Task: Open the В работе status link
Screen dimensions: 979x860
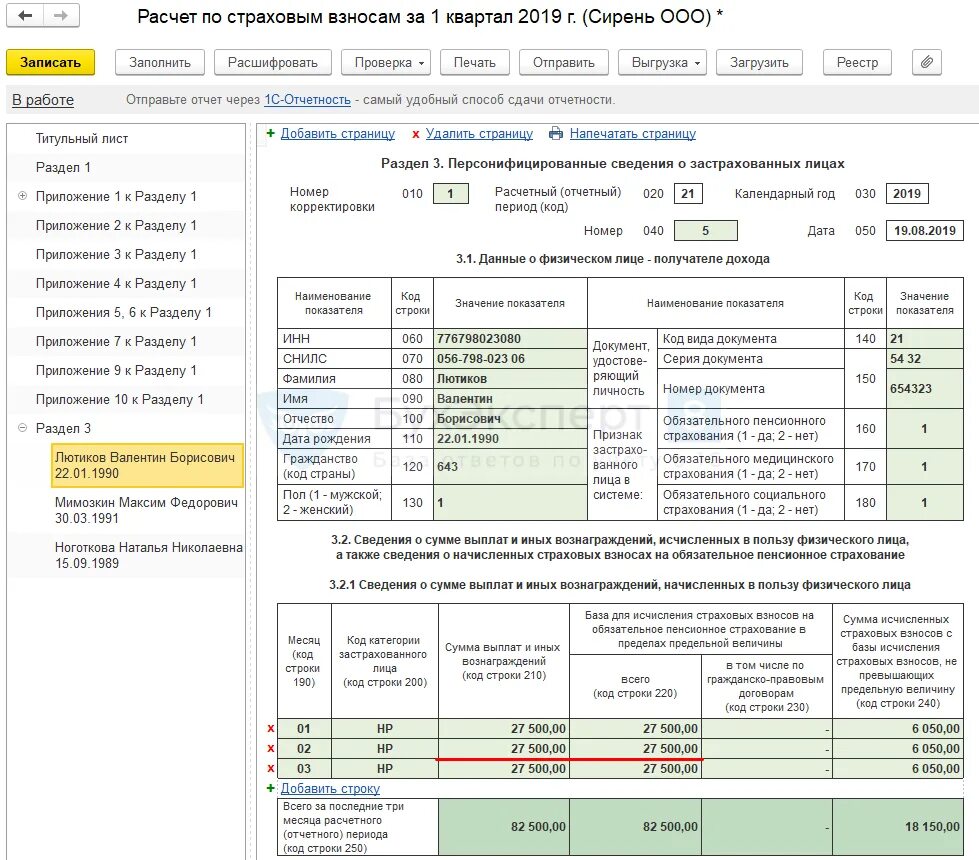Action: 43,100
